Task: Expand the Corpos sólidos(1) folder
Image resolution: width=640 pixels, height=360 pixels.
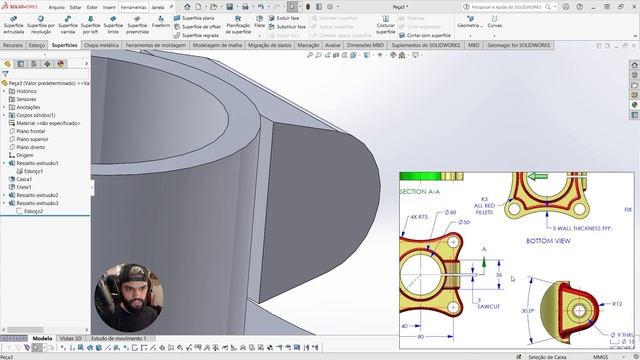Action: pyautogui.click(x=4, y=115)
